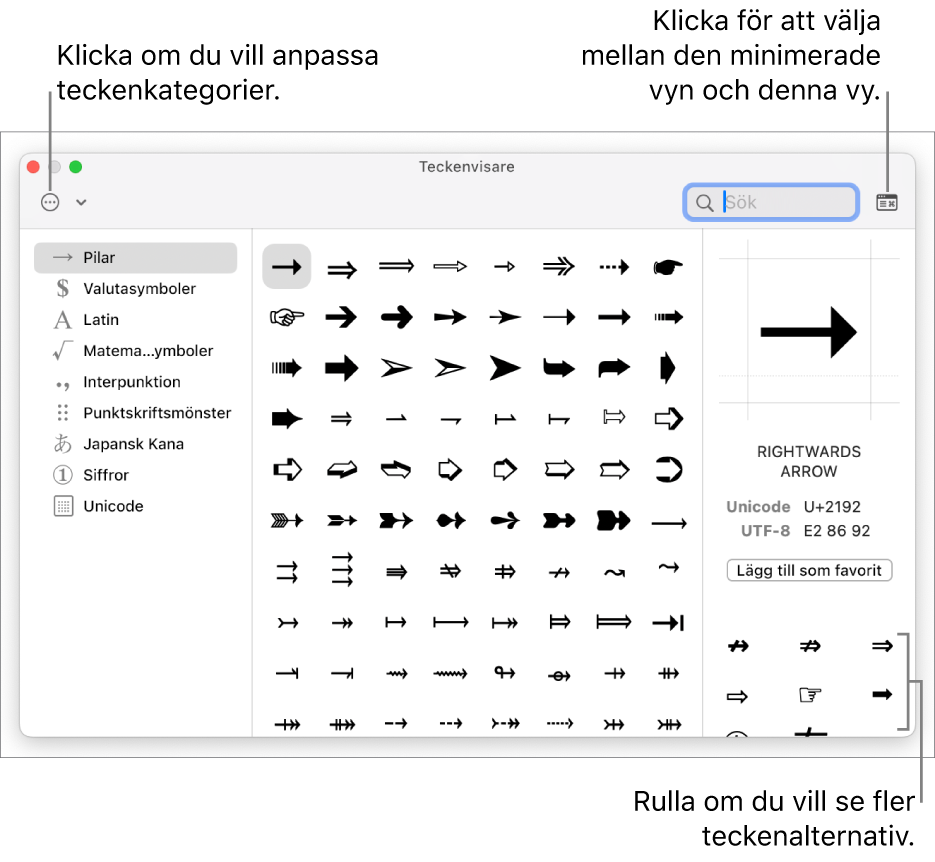
Task: Open the category customization ellipsis menu
Action: click(x=50, y=203)
